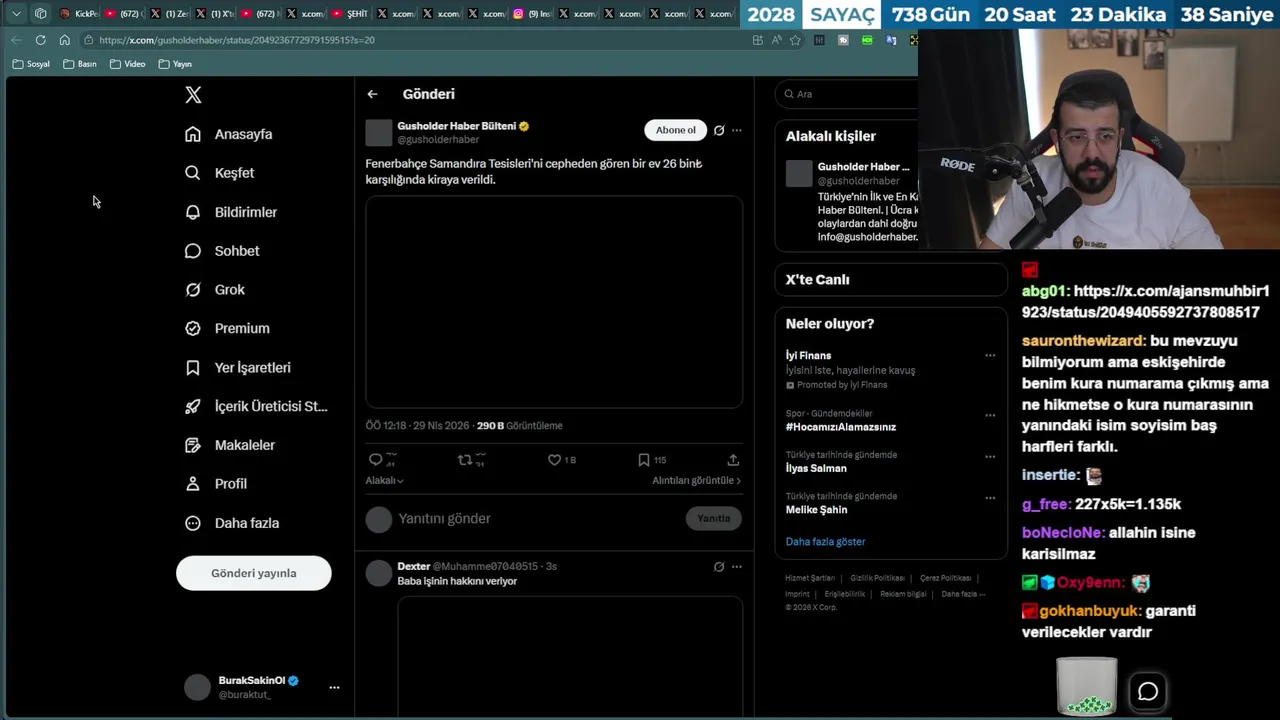Open Profil page
Image resolution: width=1280 pixels, height=720 pixels.
point(216,484)
